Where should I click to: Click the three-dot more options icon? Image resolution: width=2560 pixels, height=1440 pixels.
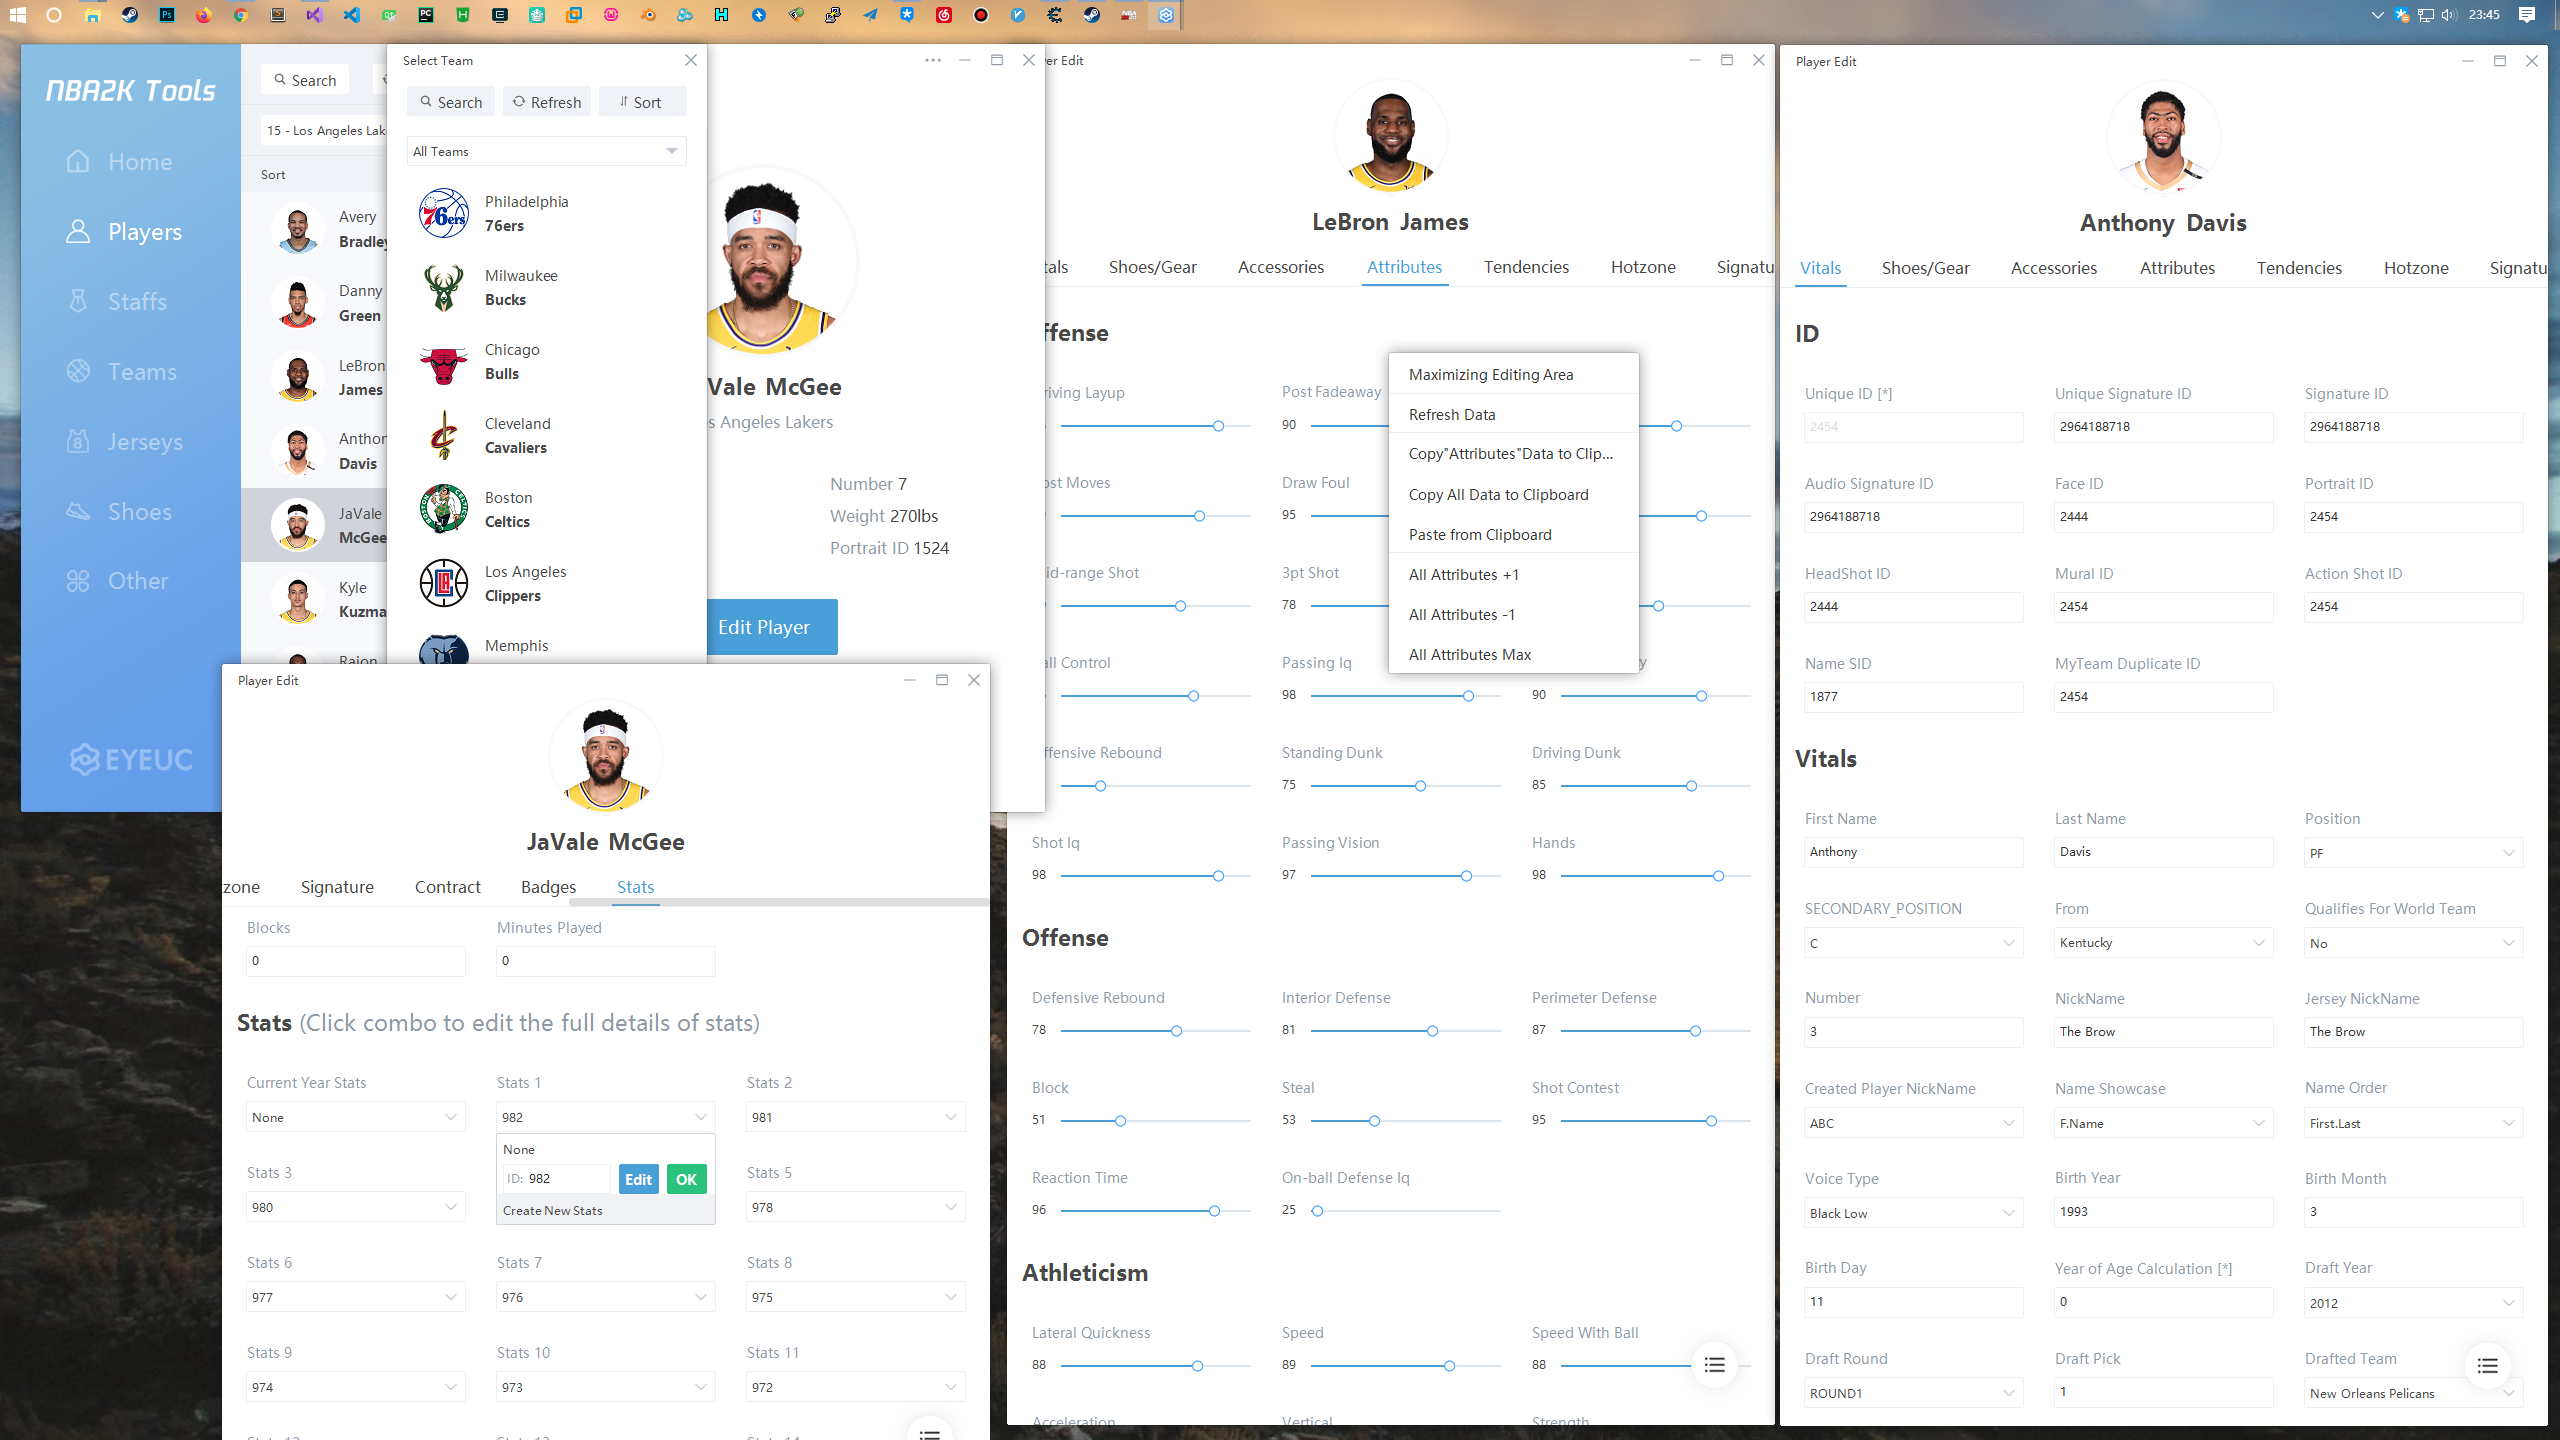coord(932,60)
